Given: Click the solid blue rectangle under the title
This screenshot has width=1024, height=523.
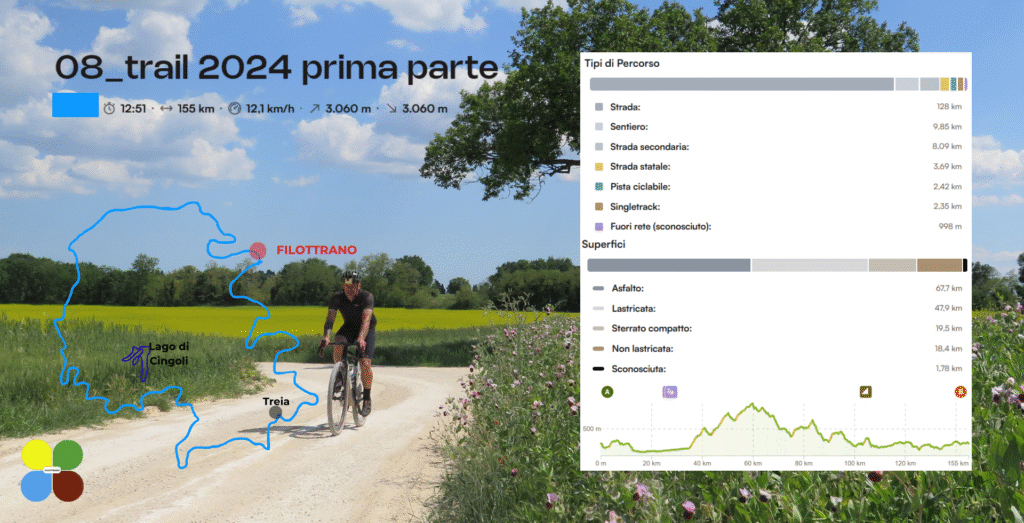Looking at the screenshot, I should (75, 104).
